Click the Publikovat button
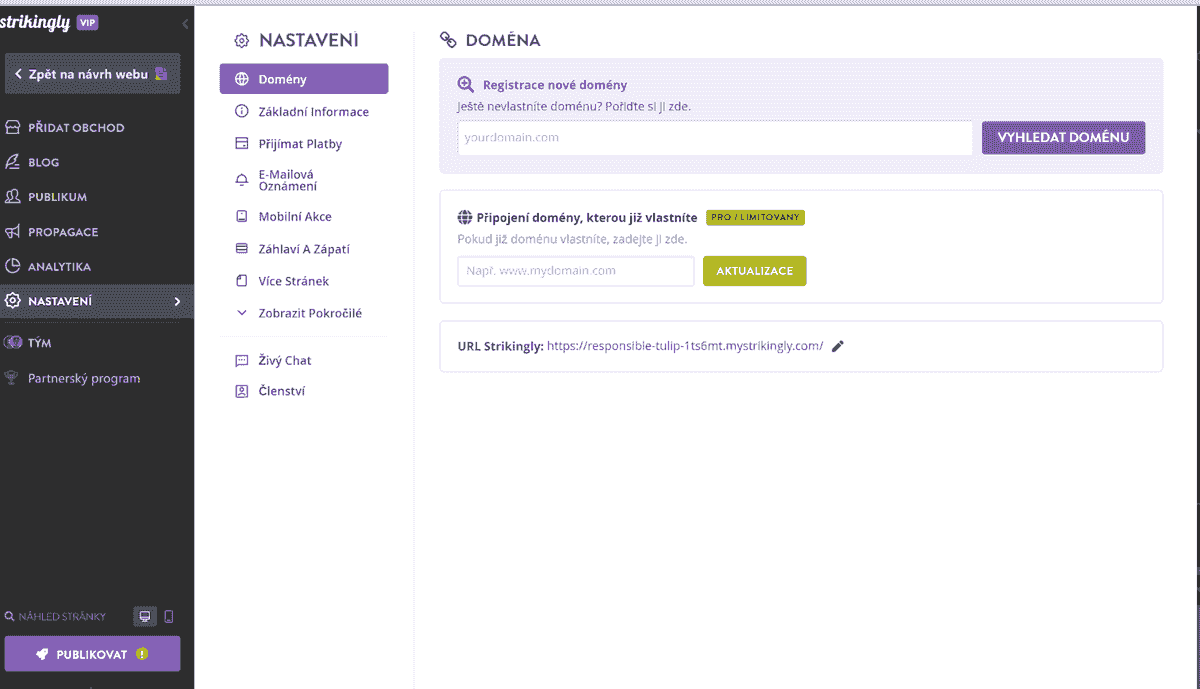 coord(92,654)
